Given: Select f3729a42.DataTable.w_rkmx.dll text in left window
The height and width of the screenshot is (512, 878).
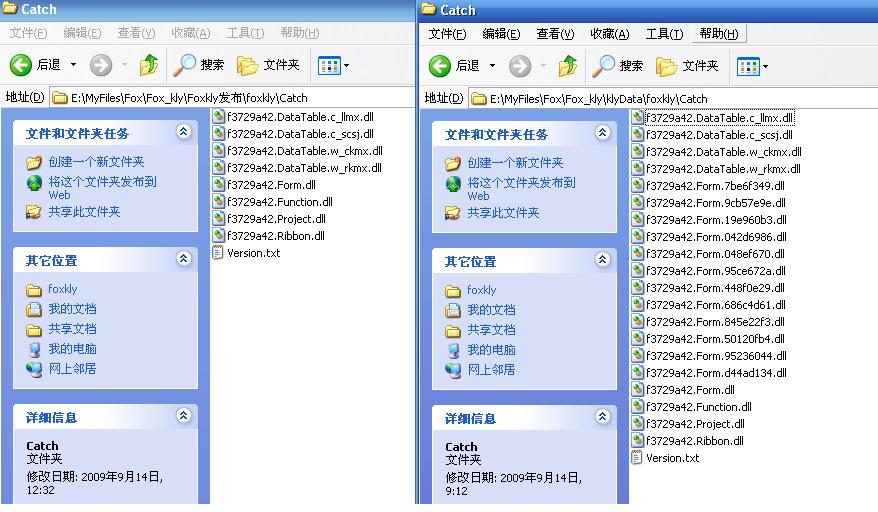Looking at the screenshot, I should point(305,168).
